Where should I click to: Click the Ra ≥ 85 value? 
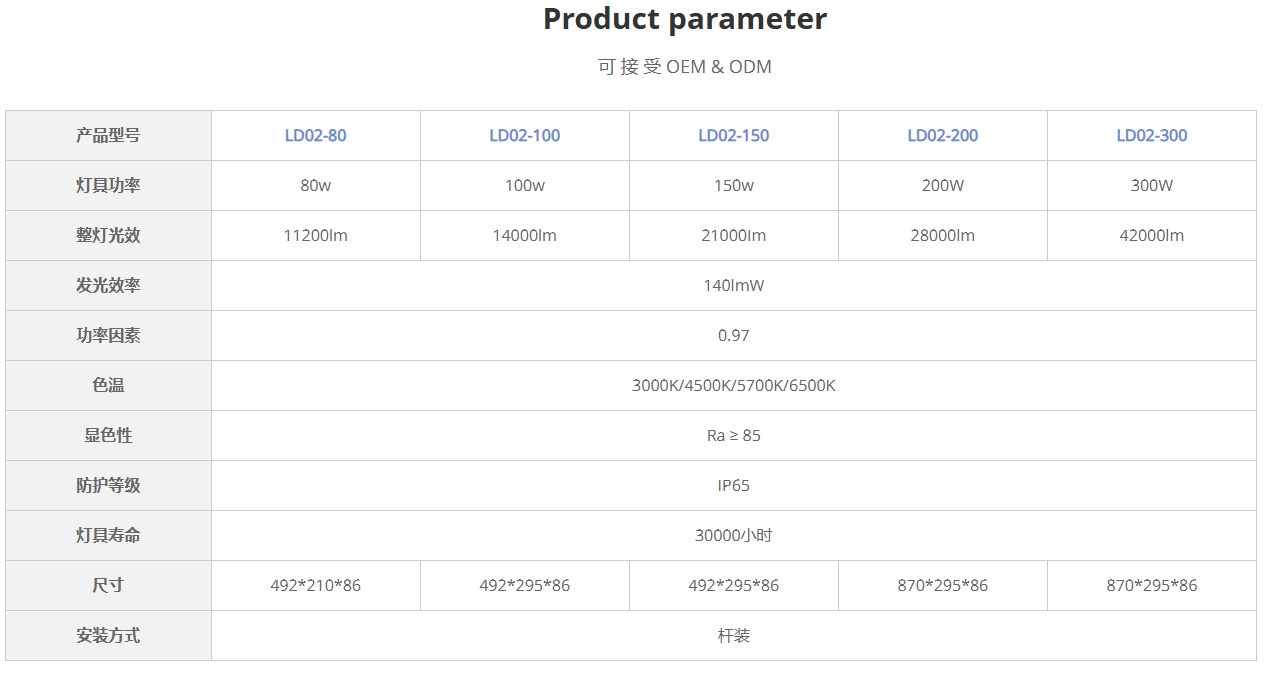point(733,436)
